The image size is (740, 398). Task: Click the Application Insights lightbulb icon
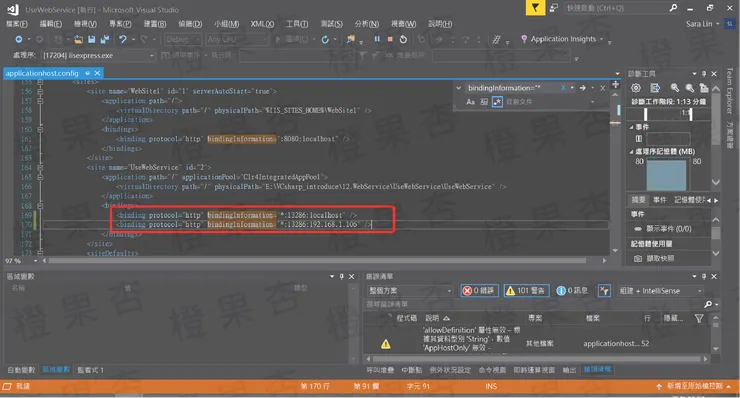click(524, 39)
